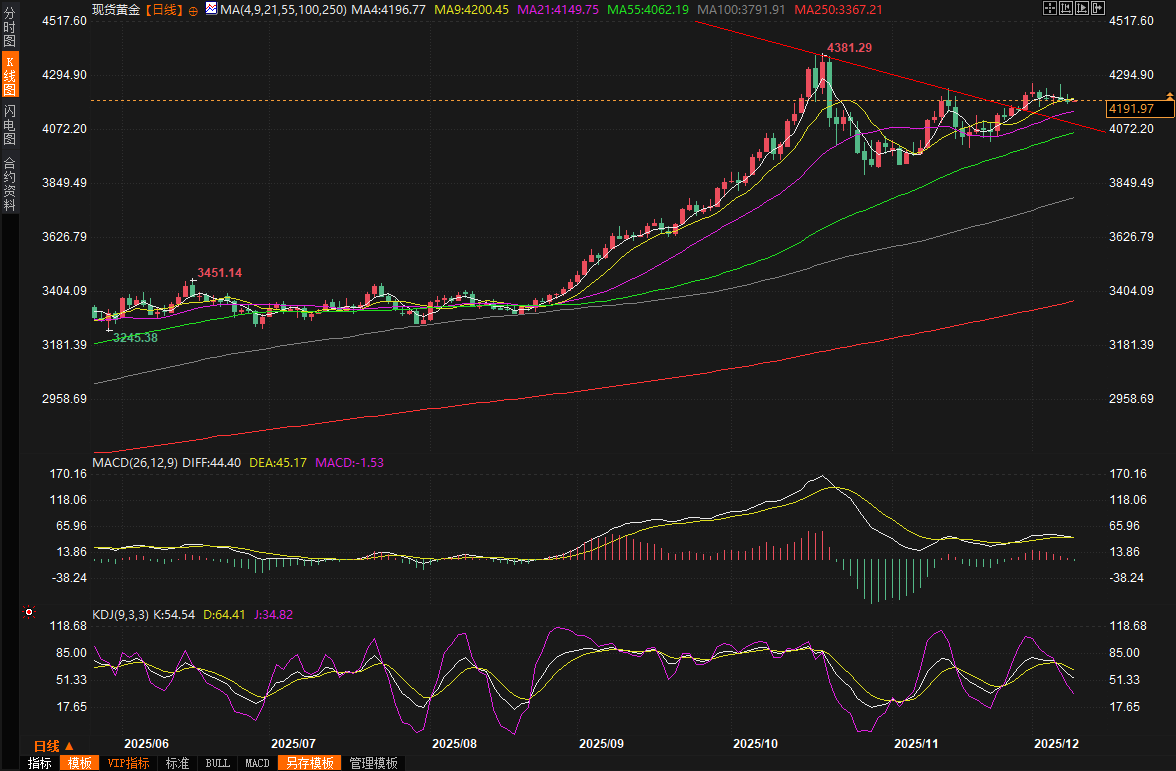Select the K线图 side tab

9,76
